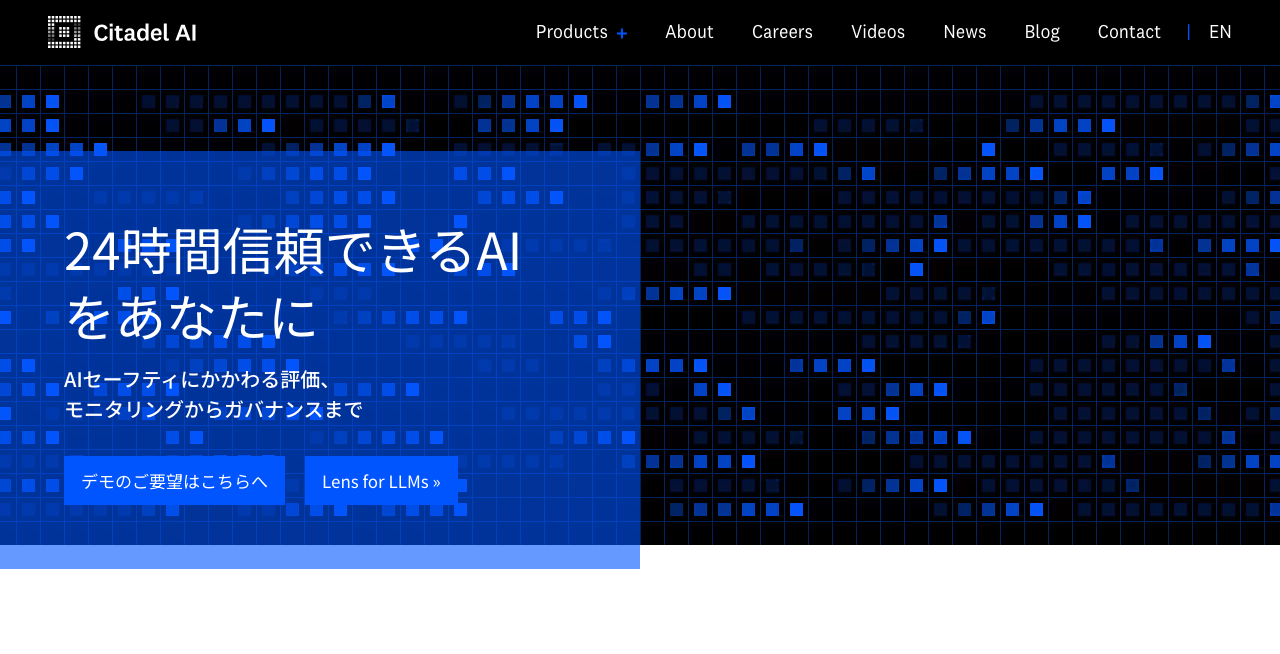Click the subtitle モニタリングからガバナンスまで
This screenshot has height=654, width=1280.
213,409
